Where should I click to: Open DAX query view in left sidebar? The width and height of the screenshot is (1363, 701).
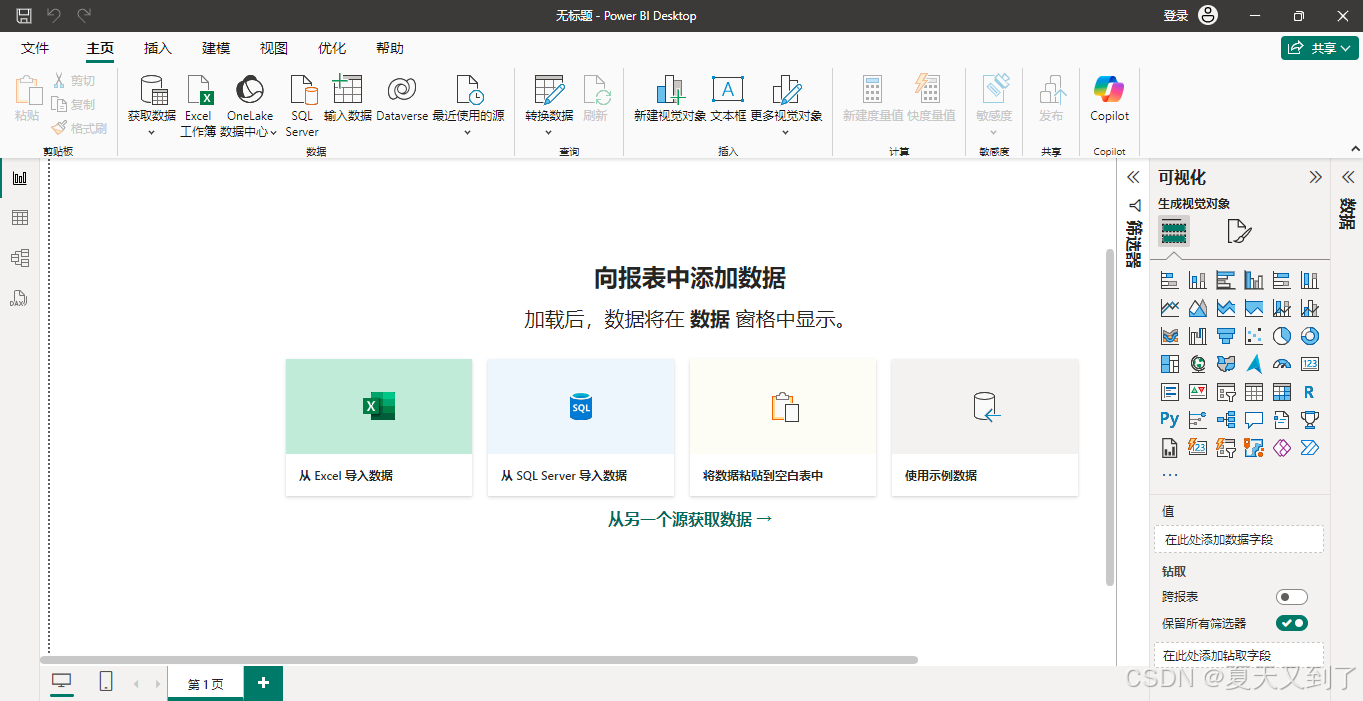click(x=19, y=298)
